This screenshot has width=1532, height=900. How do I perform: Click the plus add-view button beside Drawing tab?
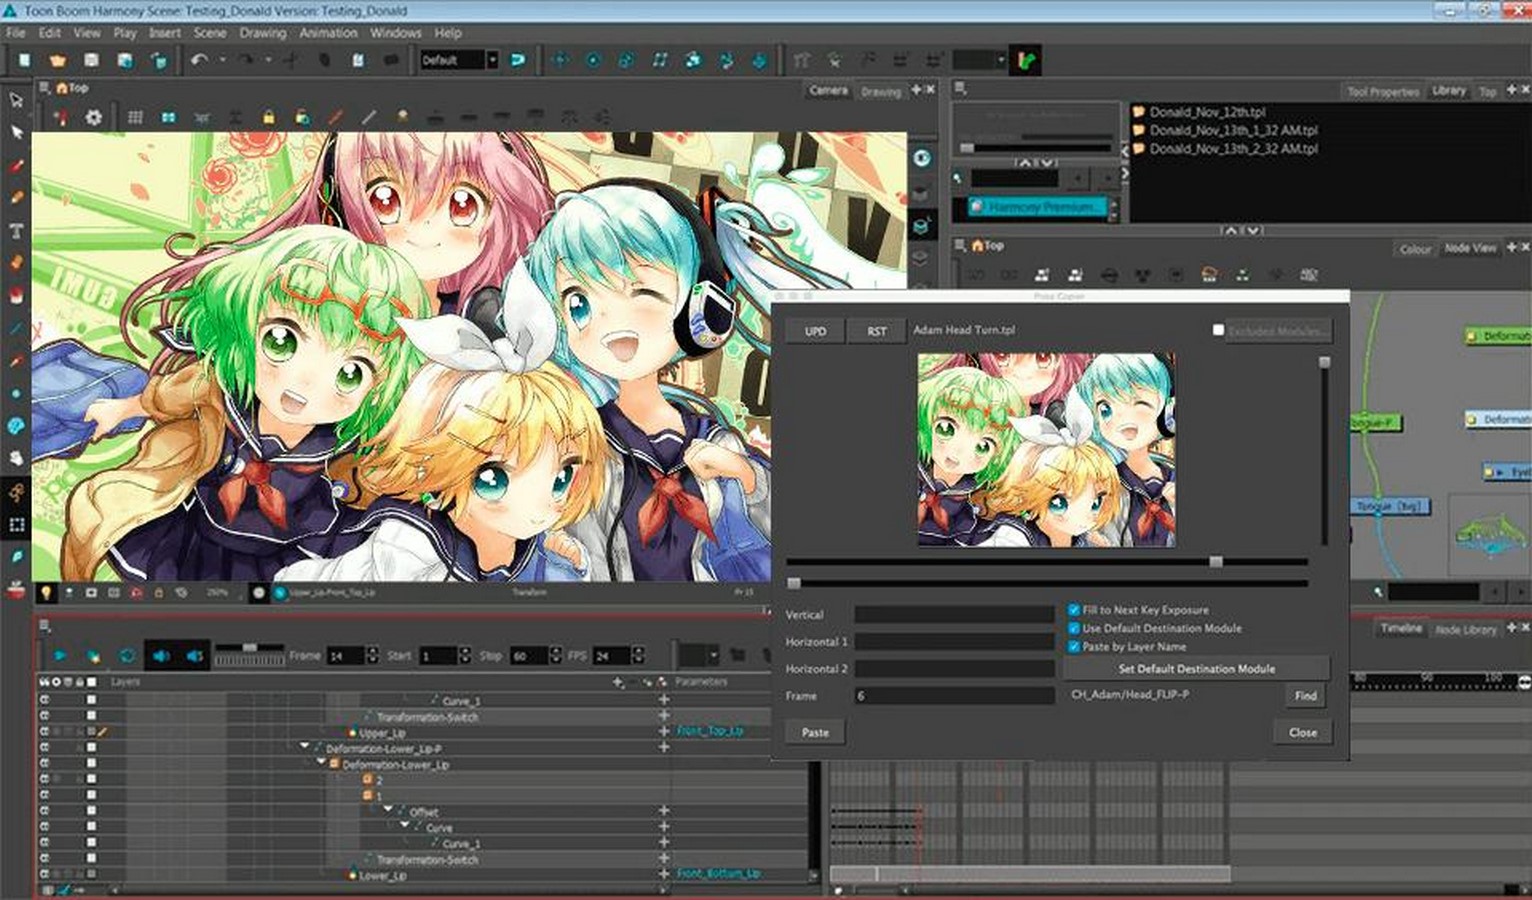tap(916, 90)
